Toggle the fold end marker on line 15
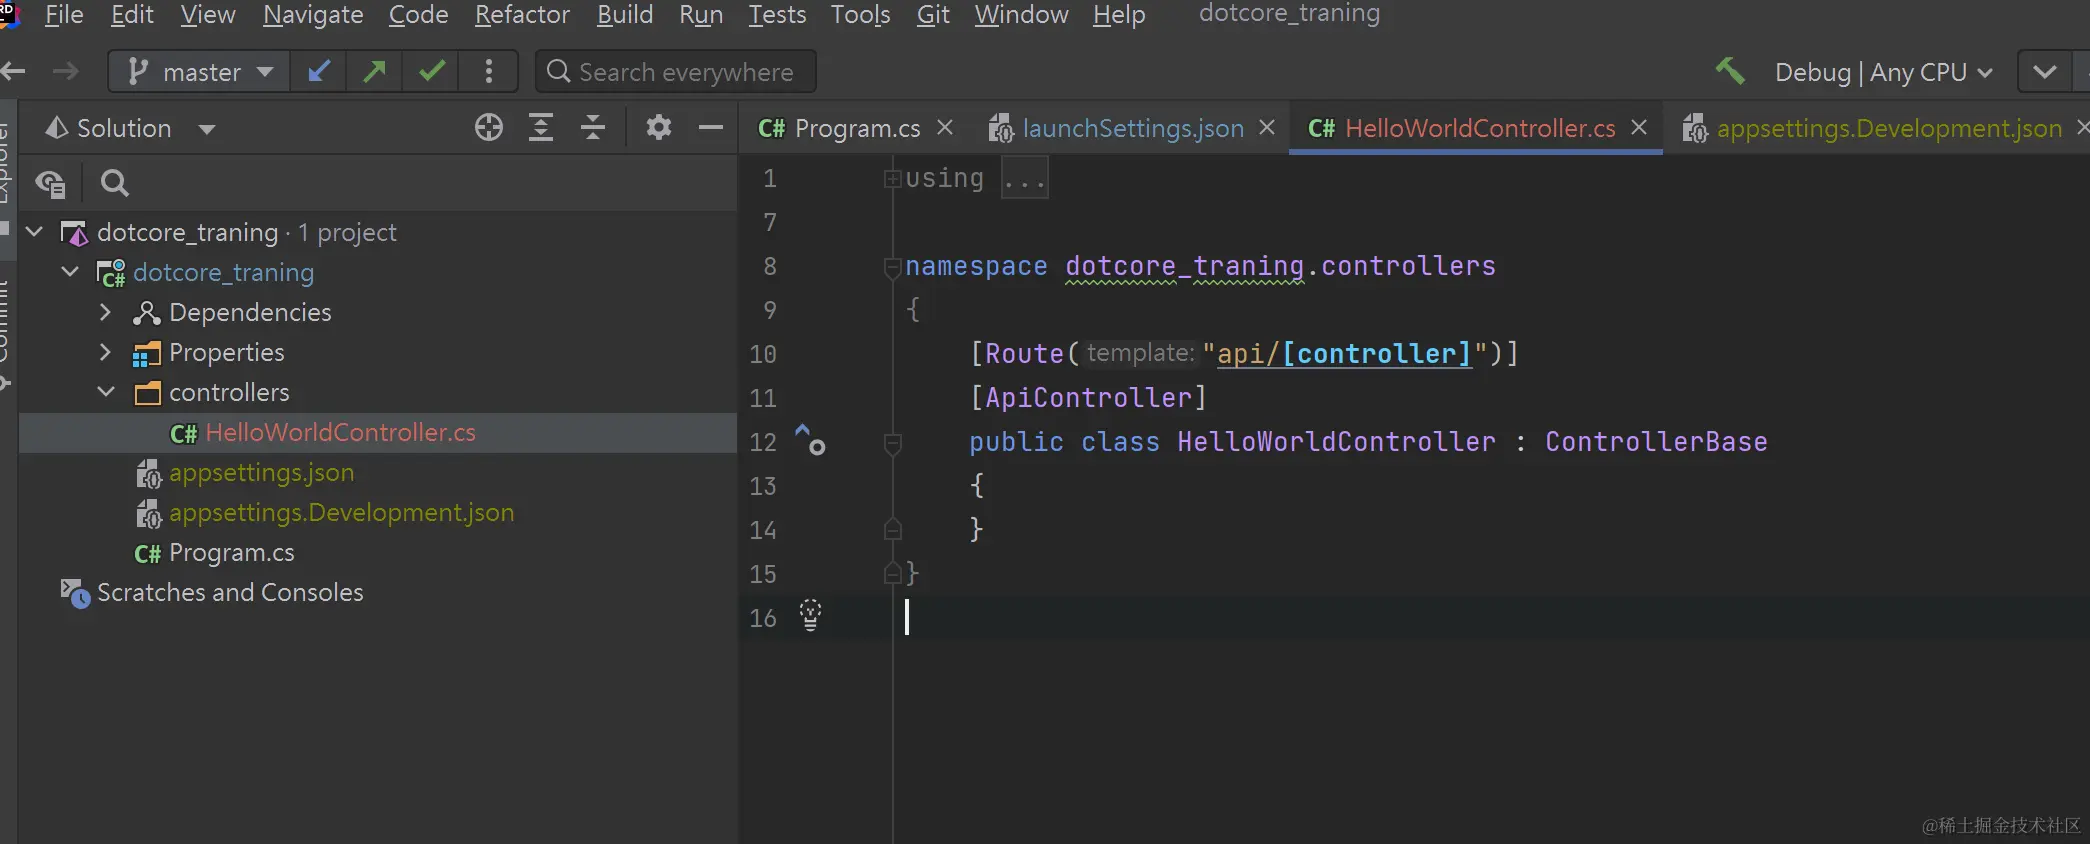This screenshot has width=2090, height=844. click(x=893, y=574)
